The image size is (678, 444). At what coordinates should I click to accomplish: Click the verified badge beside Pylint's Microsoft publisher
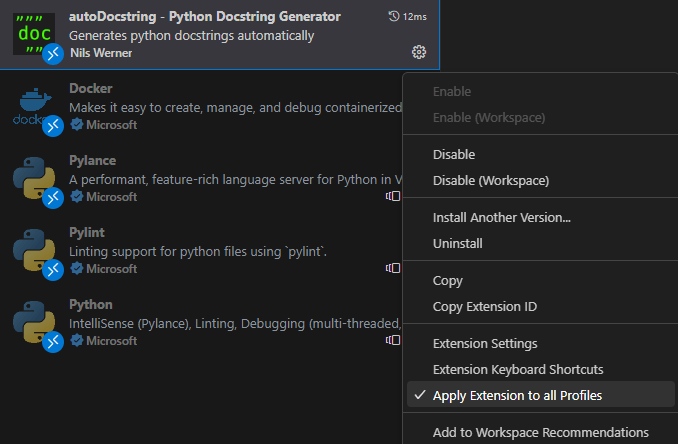tap(77, 268)
